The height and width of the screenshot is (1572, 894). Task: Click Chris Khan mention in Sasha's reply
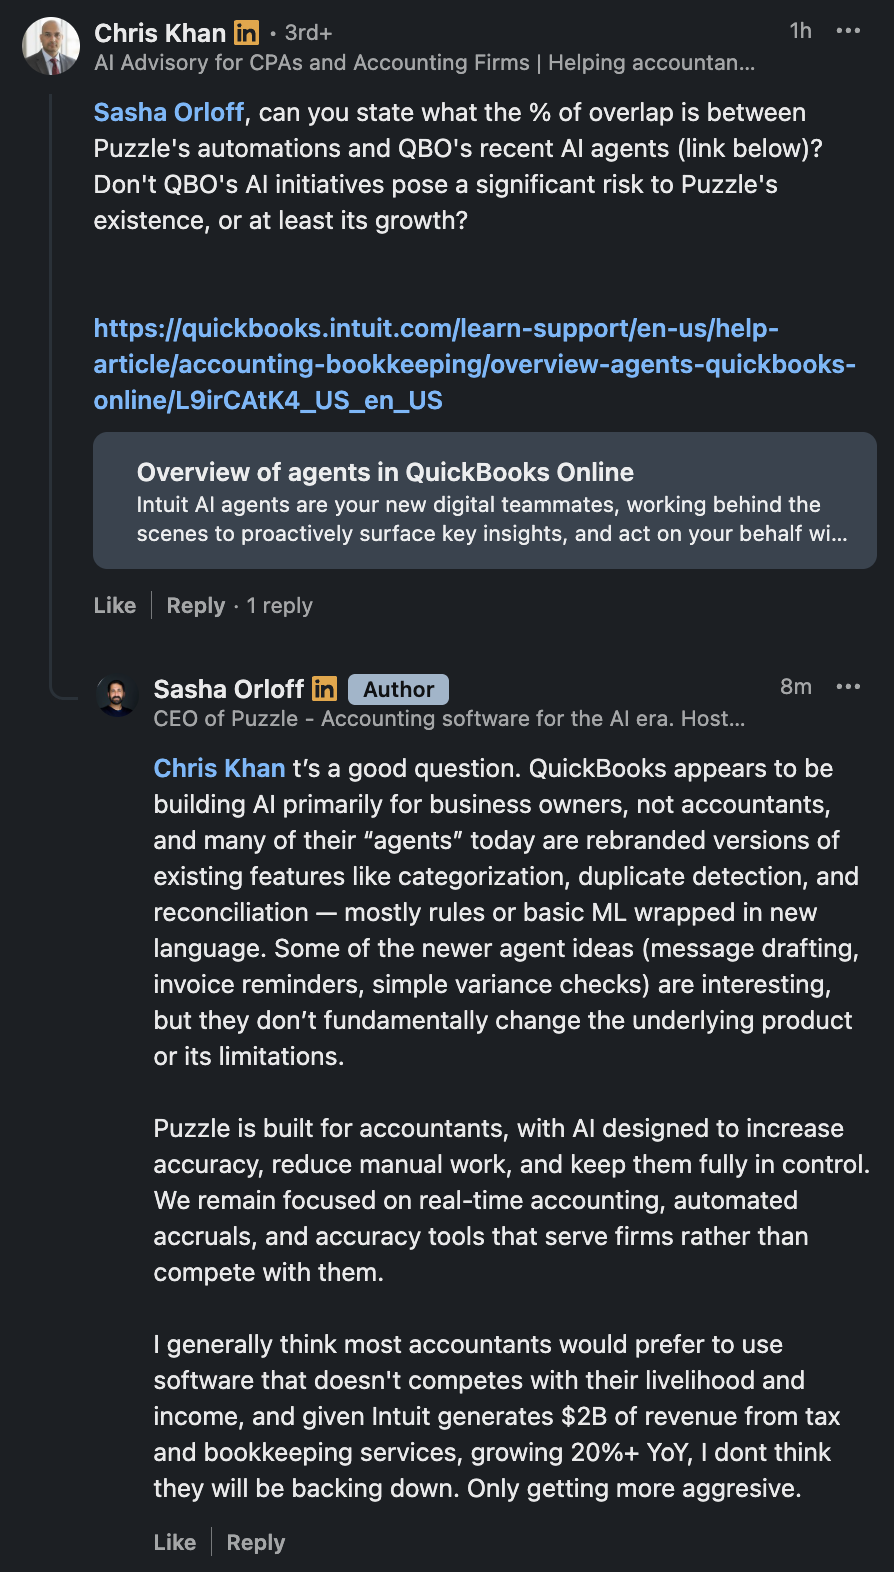pos(219,769)
